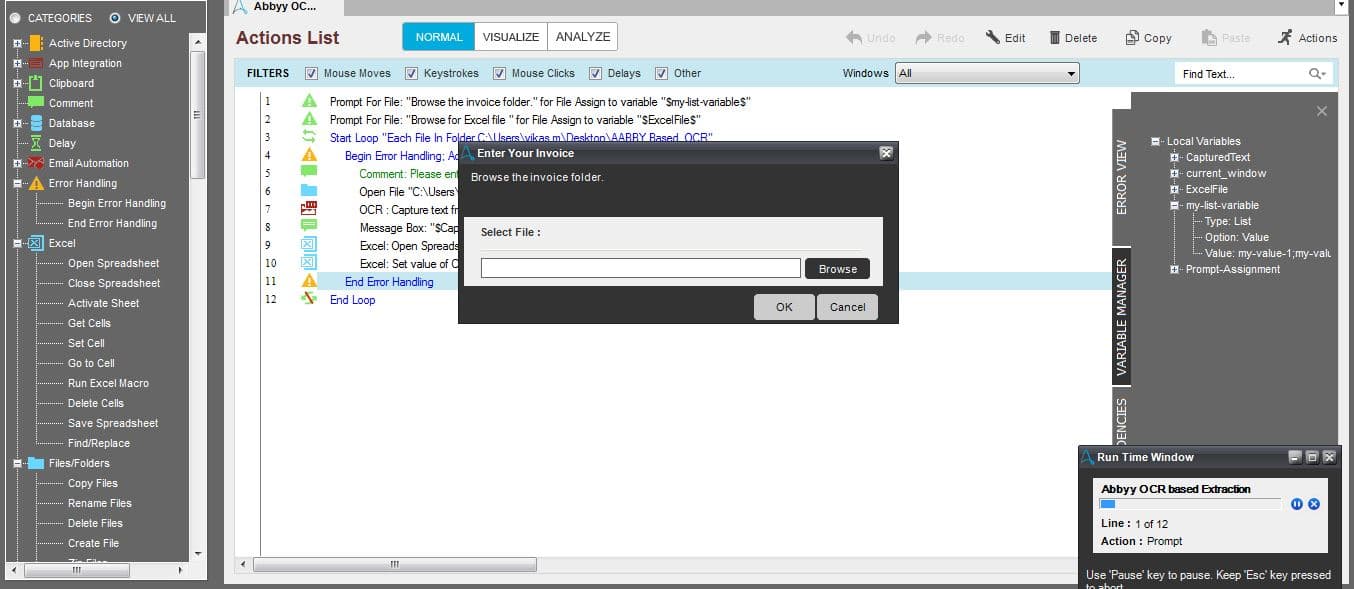Viewport: 1354px width, 589px height.
Task: Click the Delete trash icon
Action: click(x=1055, y=38)
